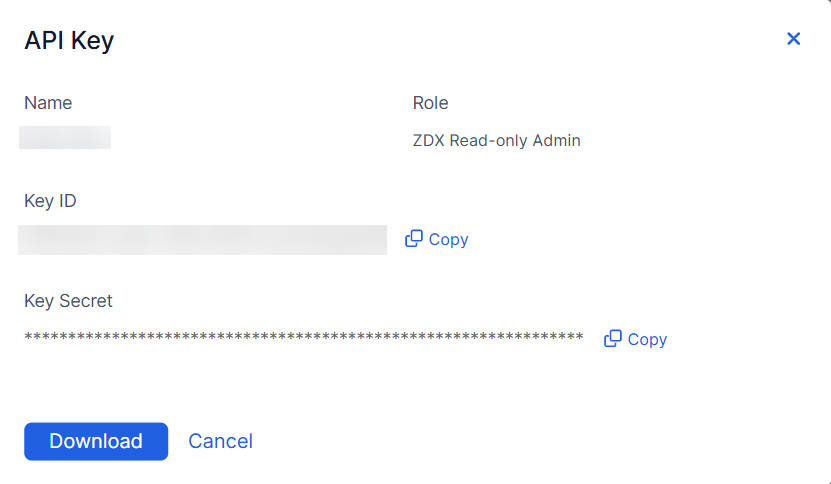Copy the hidden Key Secret to clipboard
831x484 pixels.
tap(636, 340)
